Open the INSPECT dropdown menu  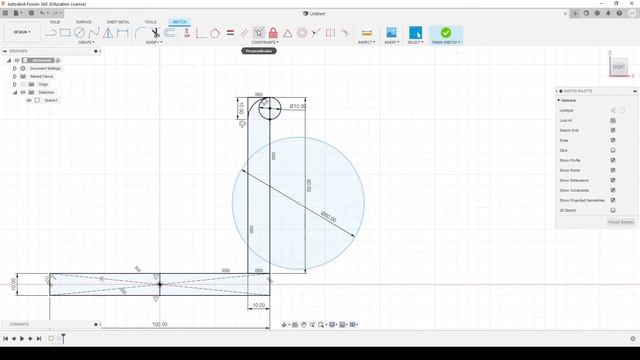pos(366,42)
